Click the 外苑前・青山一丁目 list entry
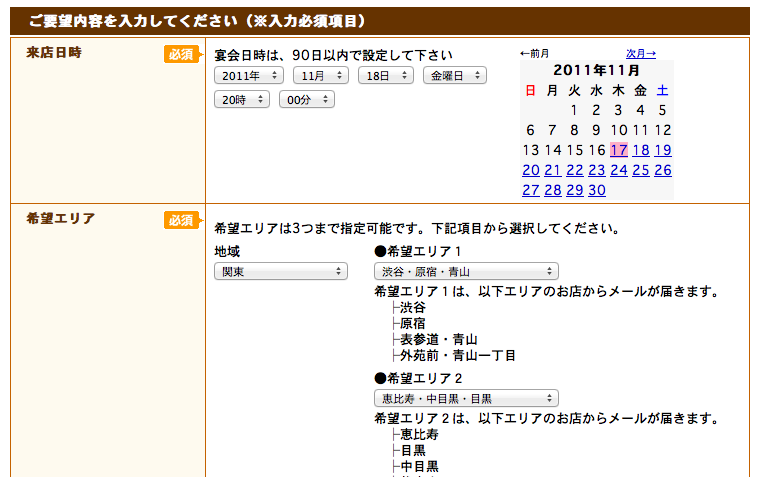 tap(458, 356)
